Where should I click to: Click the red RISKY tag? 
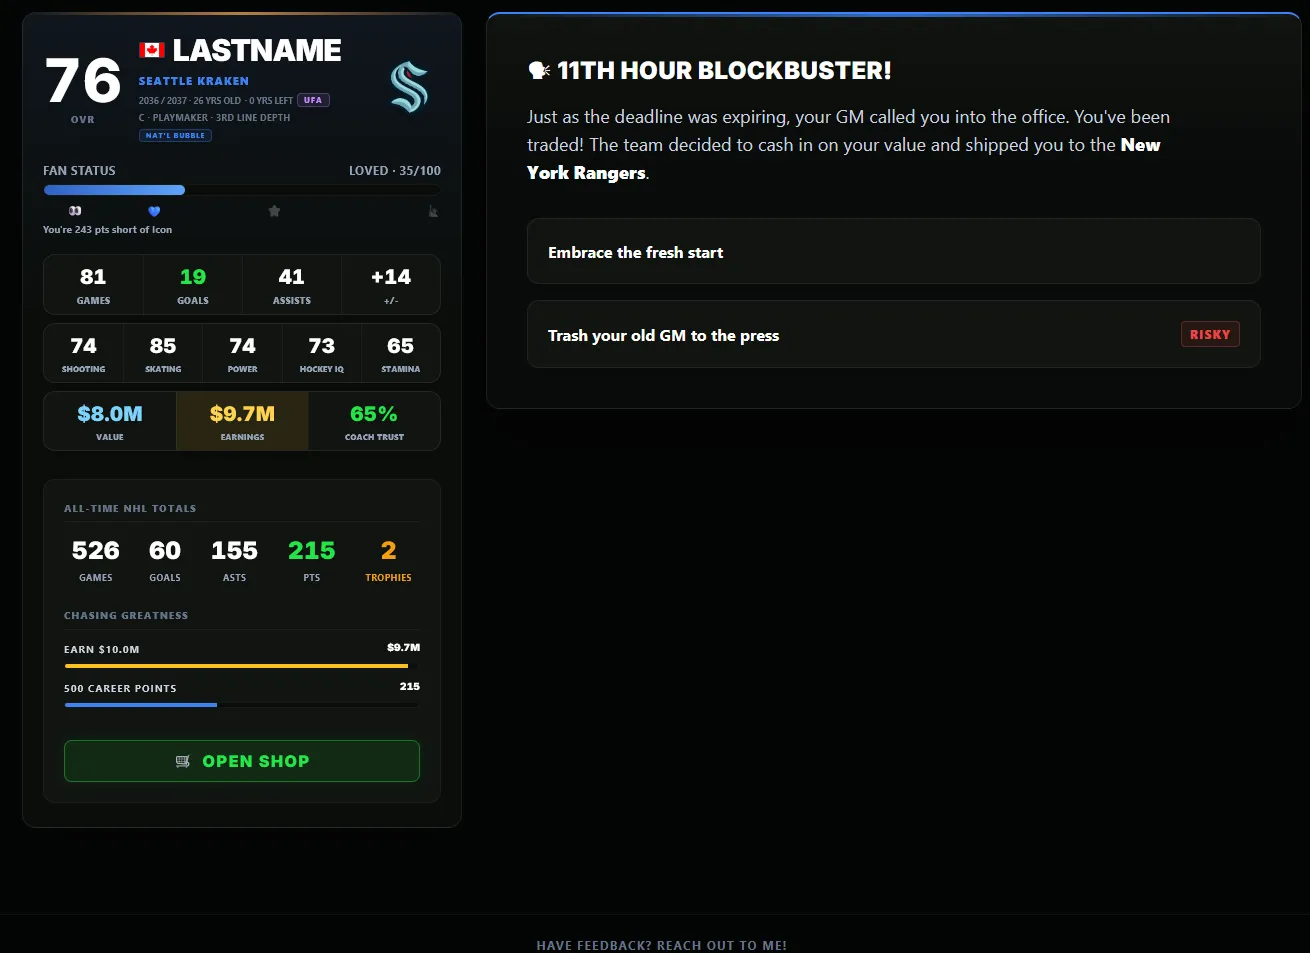(1210, 334)
